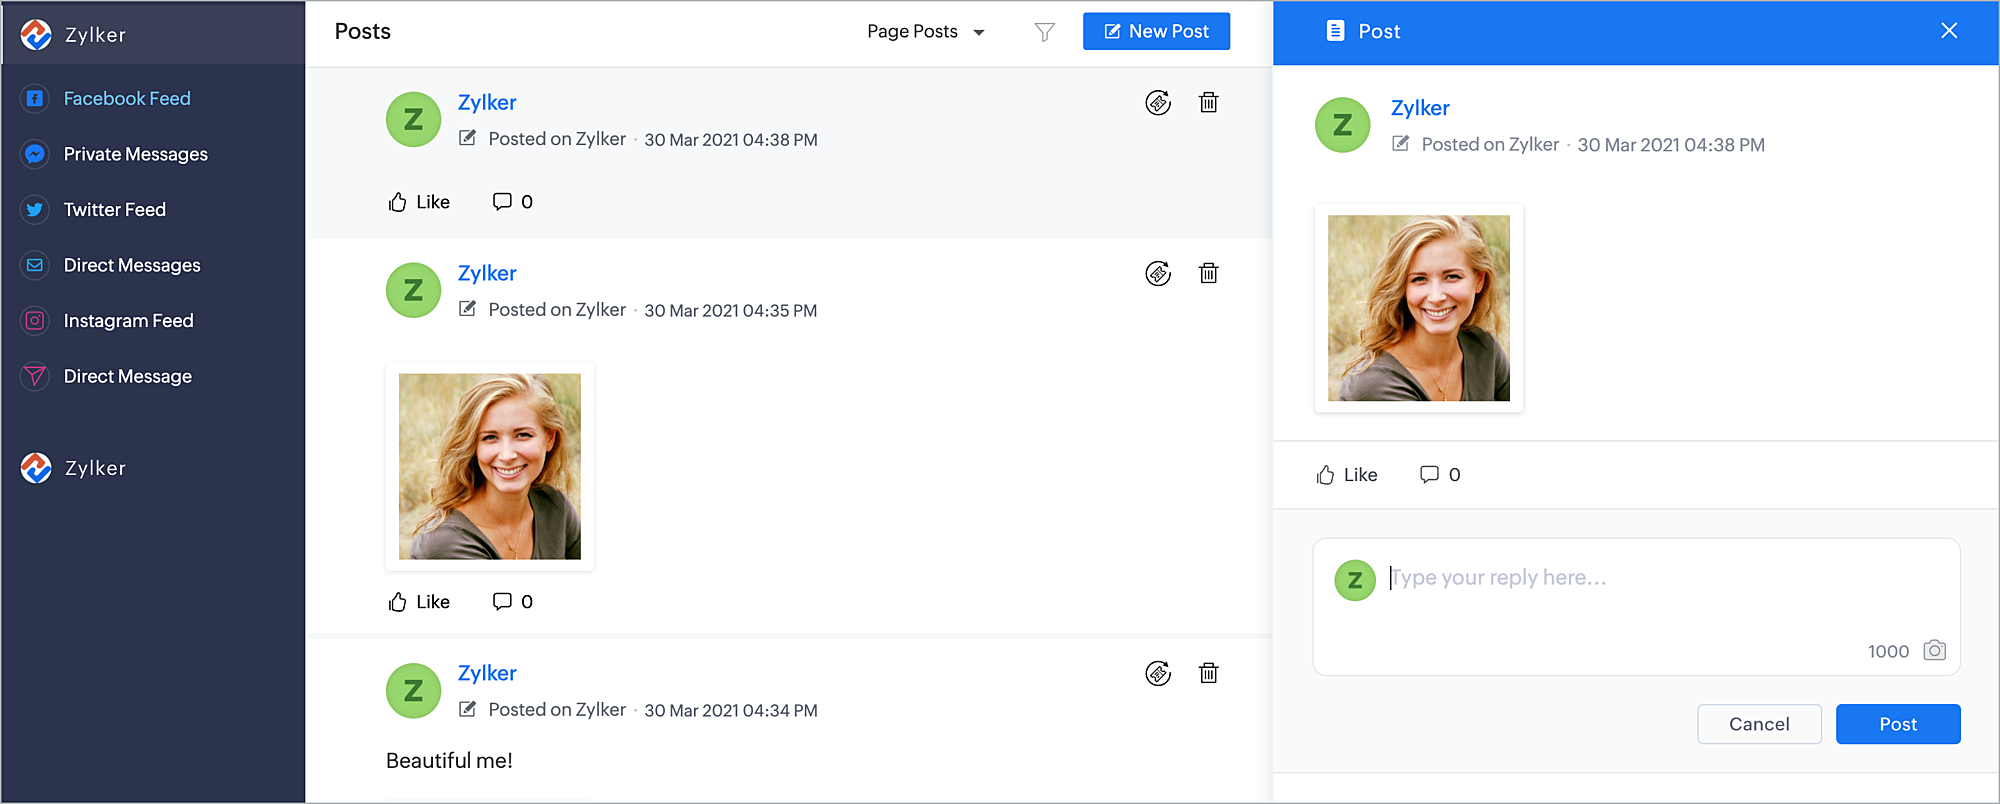Open the Zylker link on the 04:38 PM list post
Image resolution: width=2000 pixels, height=804 pixels.
487,102
